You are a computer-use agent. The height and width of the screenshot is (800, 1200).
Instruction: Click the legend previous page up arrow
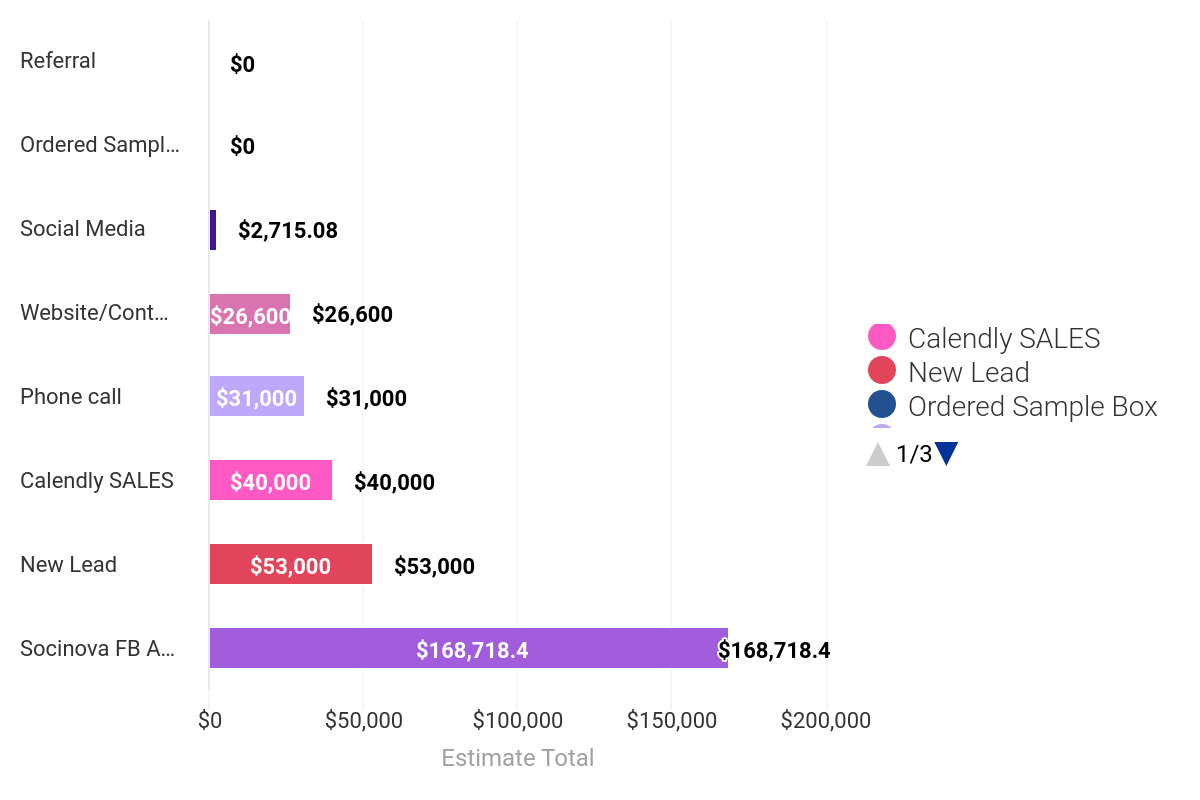click(878, 455)
